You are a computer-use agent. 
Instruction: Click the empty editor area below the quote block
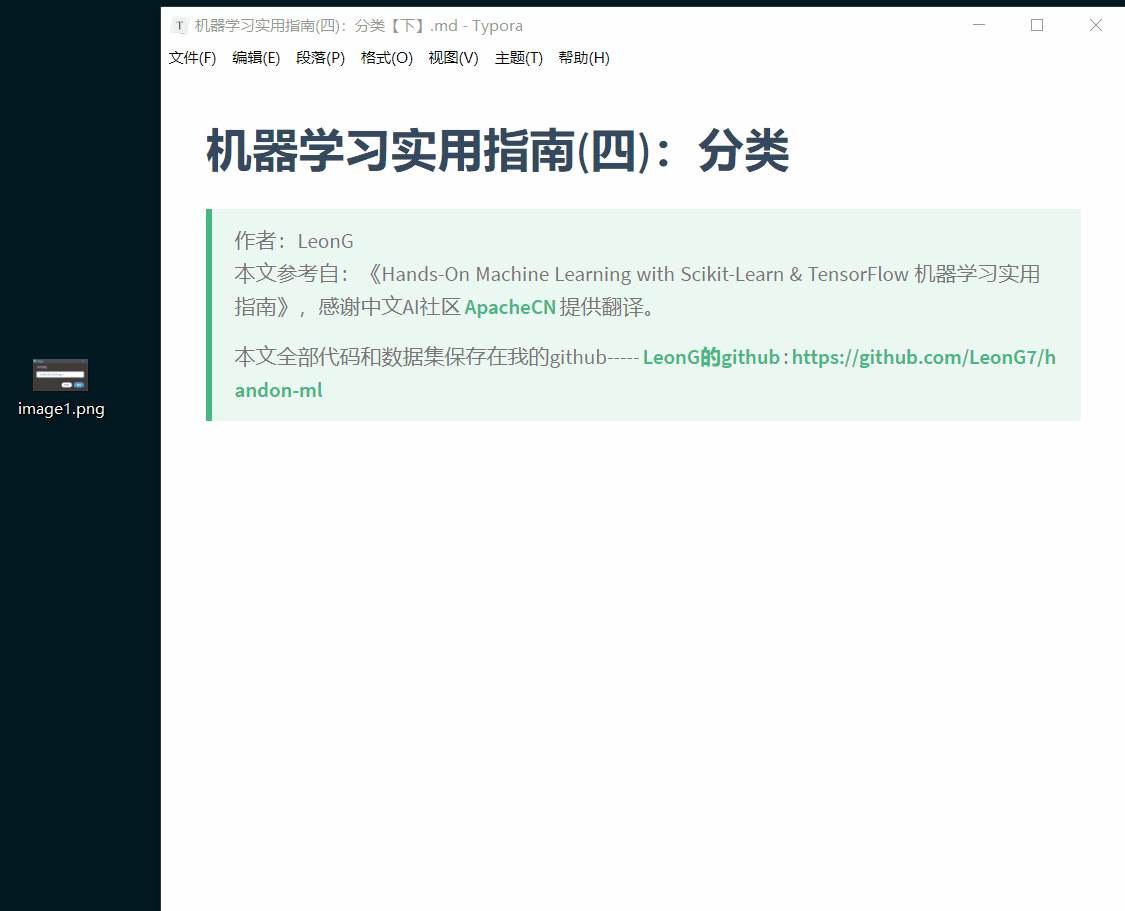click(x=640, y=650)
